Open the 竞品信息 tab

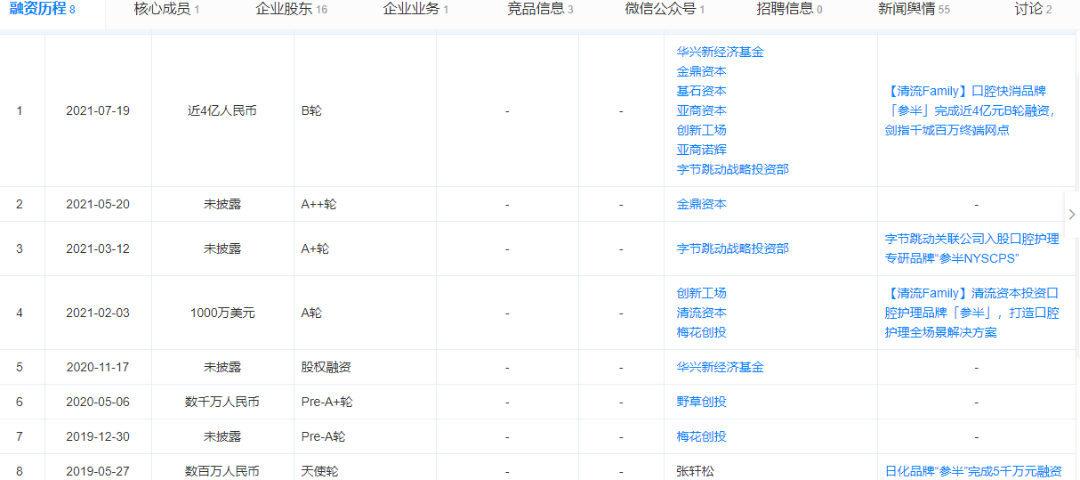(x=541, y=9)
